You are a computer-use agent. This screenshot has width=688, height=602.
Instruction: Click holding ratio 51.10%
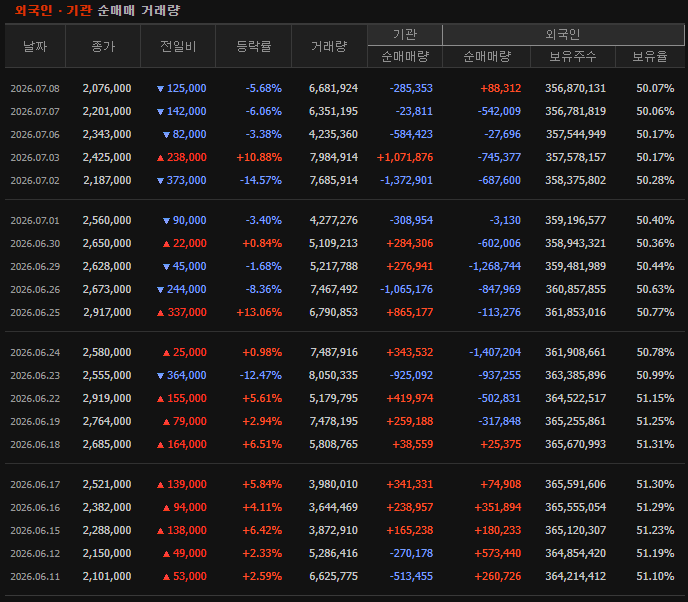[x=655, y=576]
